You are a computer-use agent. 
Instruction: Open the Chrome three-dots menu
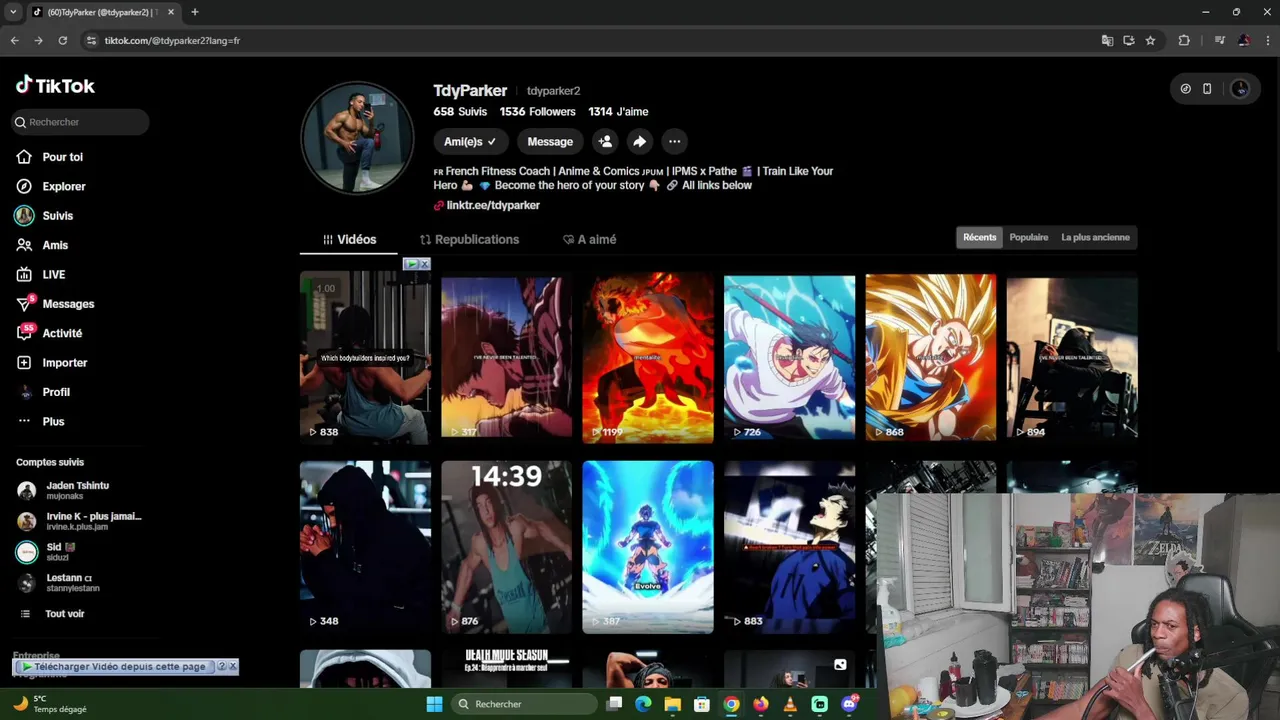(x=1267, y=41)
